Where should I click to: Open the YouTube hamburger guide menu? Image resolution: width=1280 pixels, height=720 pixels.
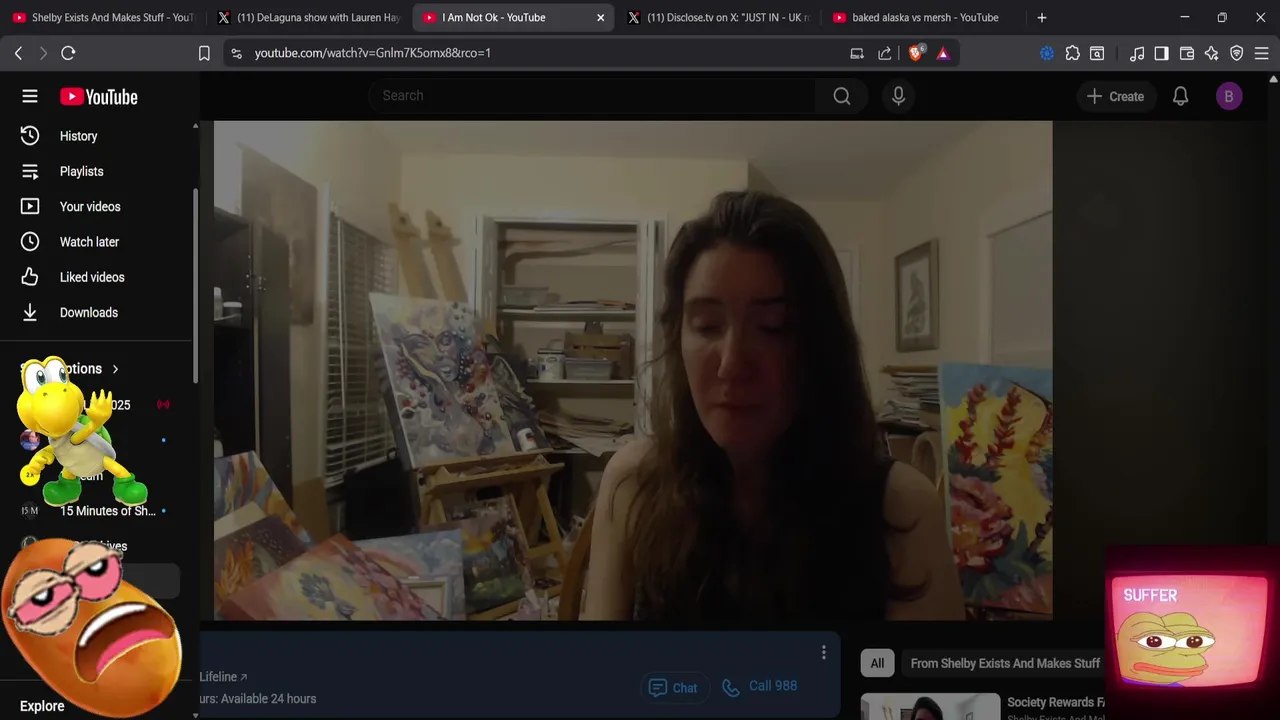[x=30, y=96]
